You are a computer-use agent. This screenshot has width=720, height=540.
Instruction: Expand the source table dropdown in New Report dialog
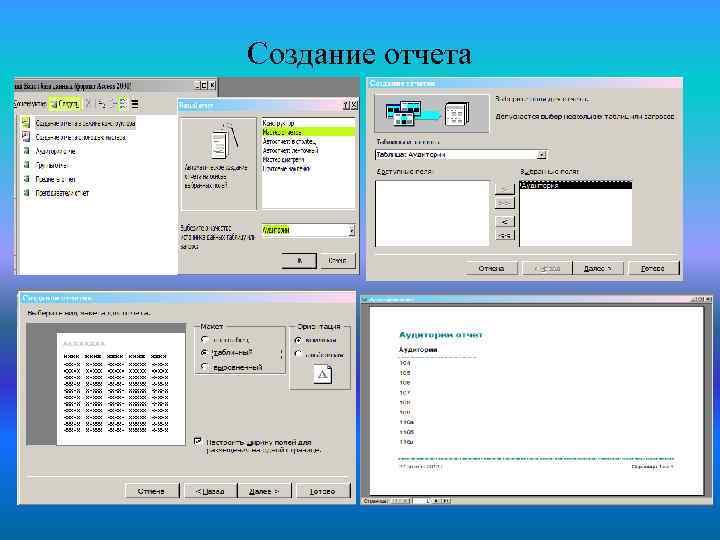click(x=351, y=230)
